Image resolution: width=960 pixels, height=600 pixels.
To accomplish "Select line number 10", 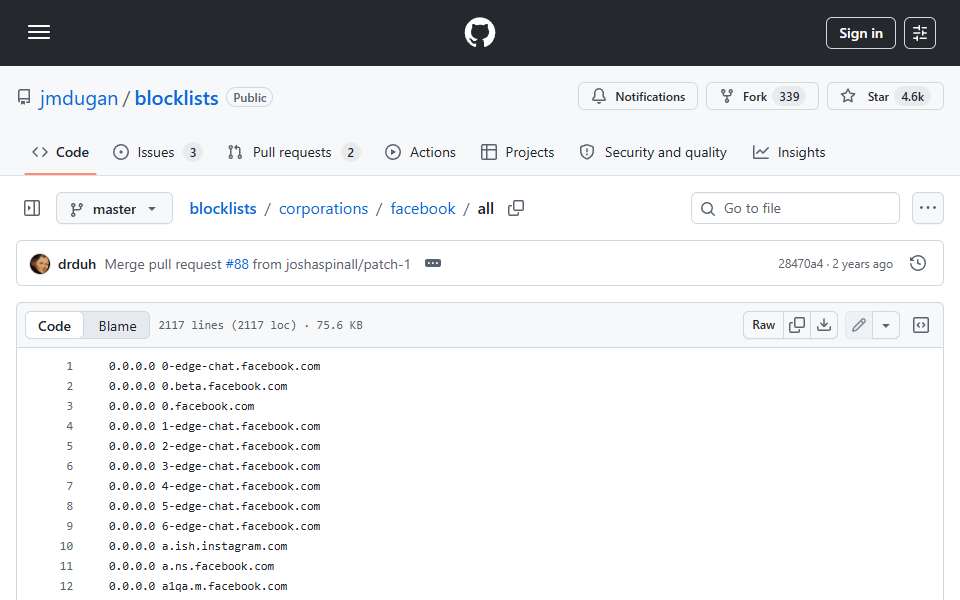I will point(66,546).
